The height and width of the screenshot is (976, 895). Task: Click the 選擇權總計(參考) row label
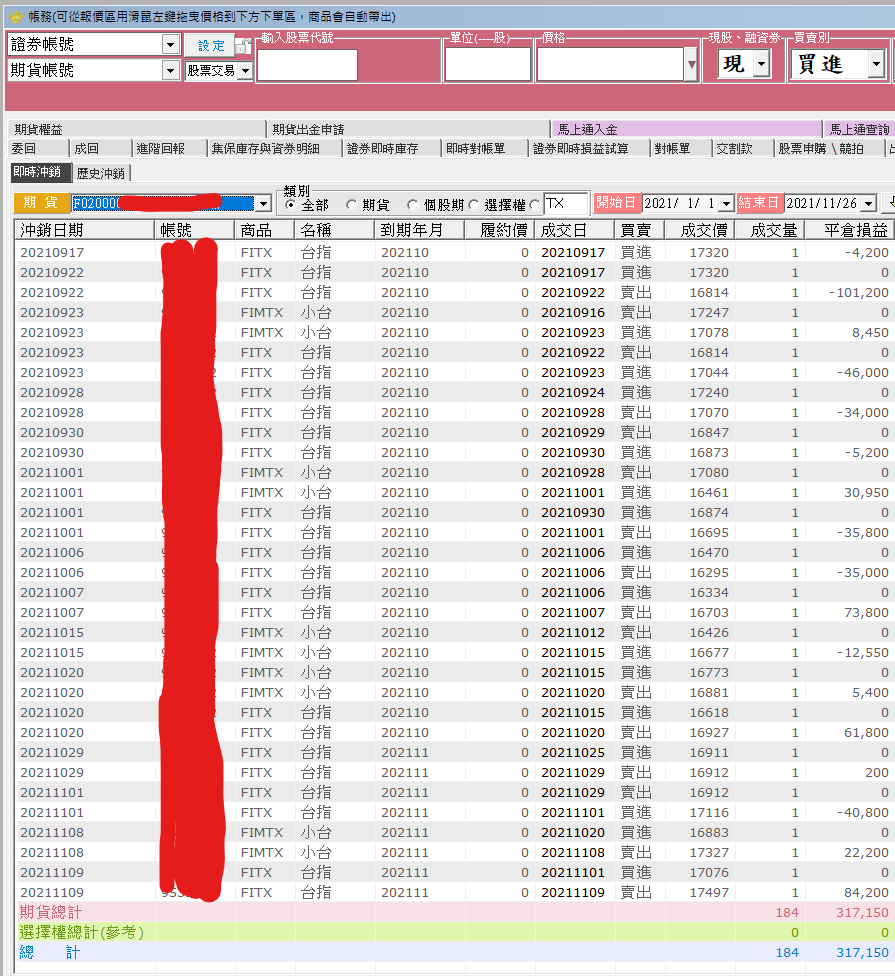pyautogui.click(x=82, y=932)
